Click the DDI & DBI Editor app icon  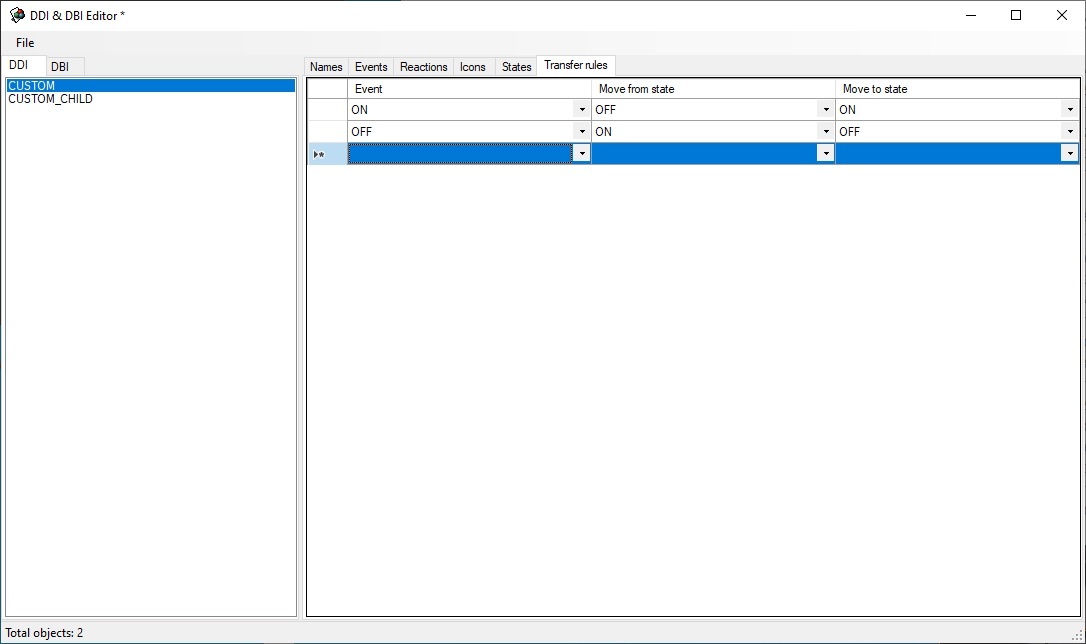point(17,15)
